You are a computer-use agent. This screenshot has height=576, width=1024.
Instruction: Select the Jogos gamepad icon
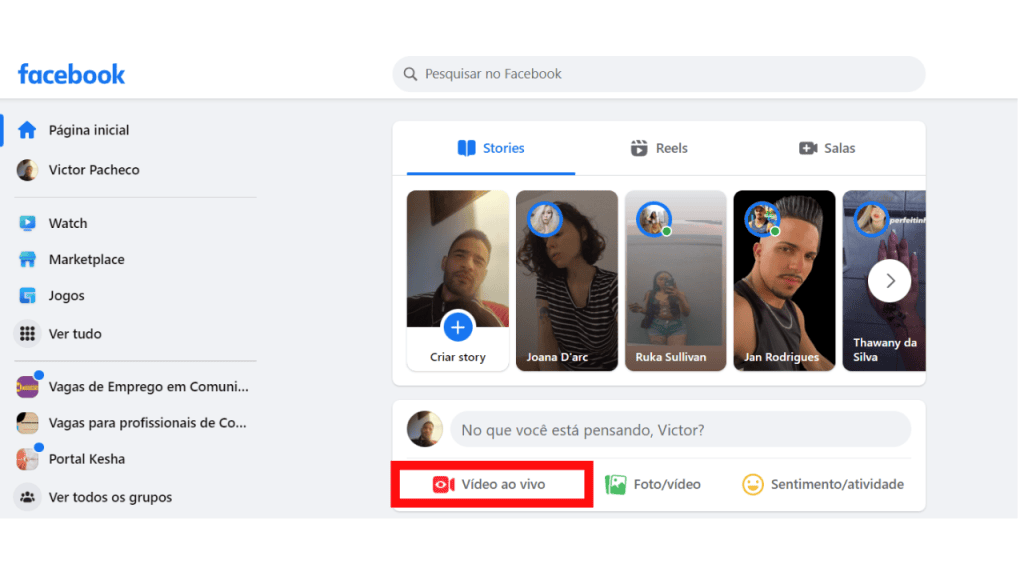tap(28, 295)
